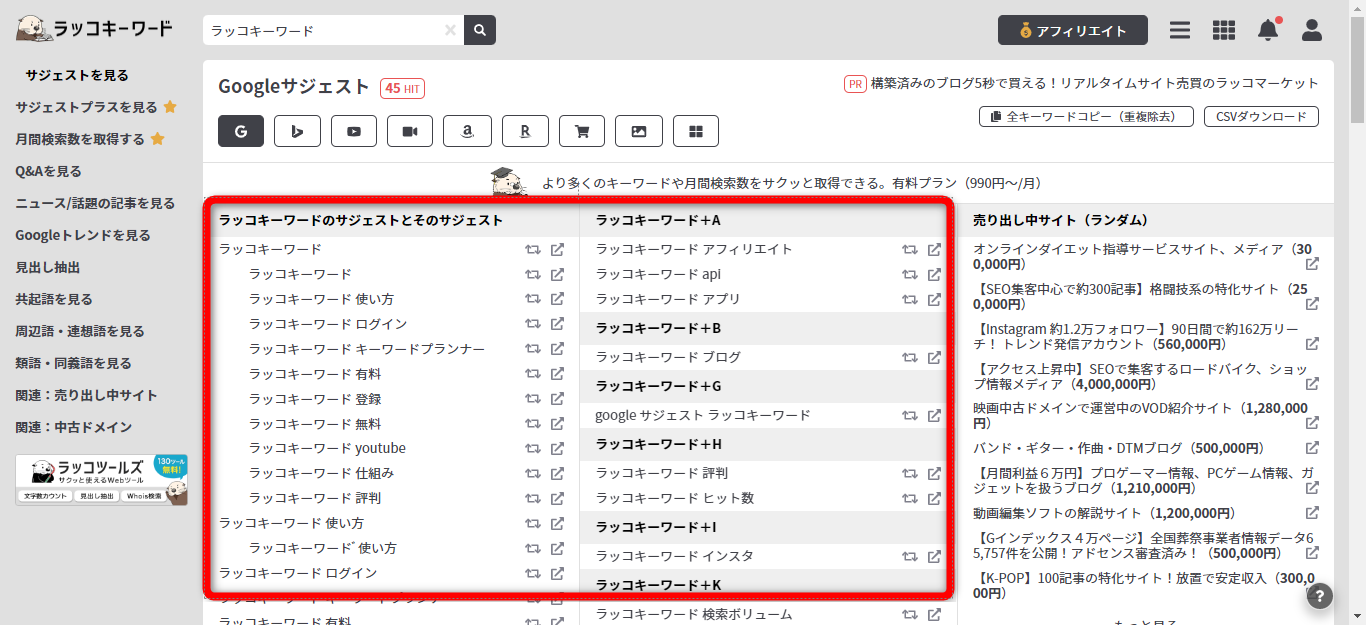
Task: Re-search icon for ラッコキーワード ヒット数
Action: [x=909, y=498]
